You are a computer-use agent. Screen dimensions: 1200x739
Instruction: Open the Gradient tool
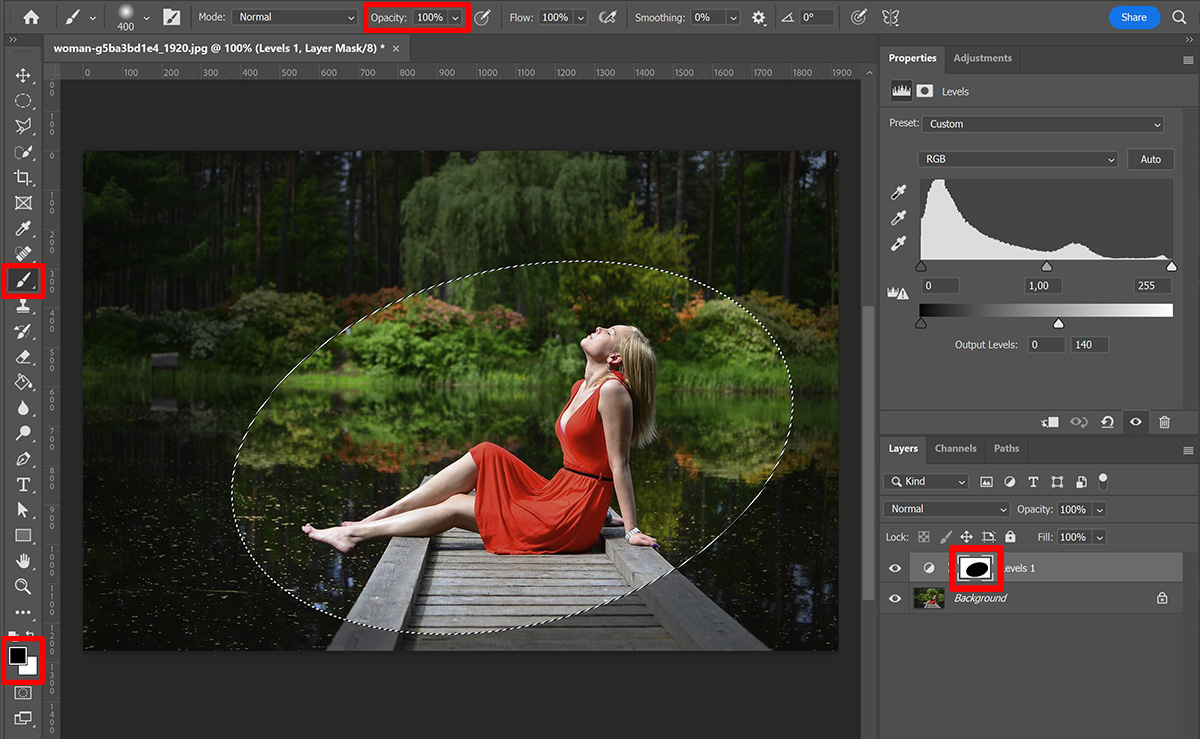(x=23, y=382)
